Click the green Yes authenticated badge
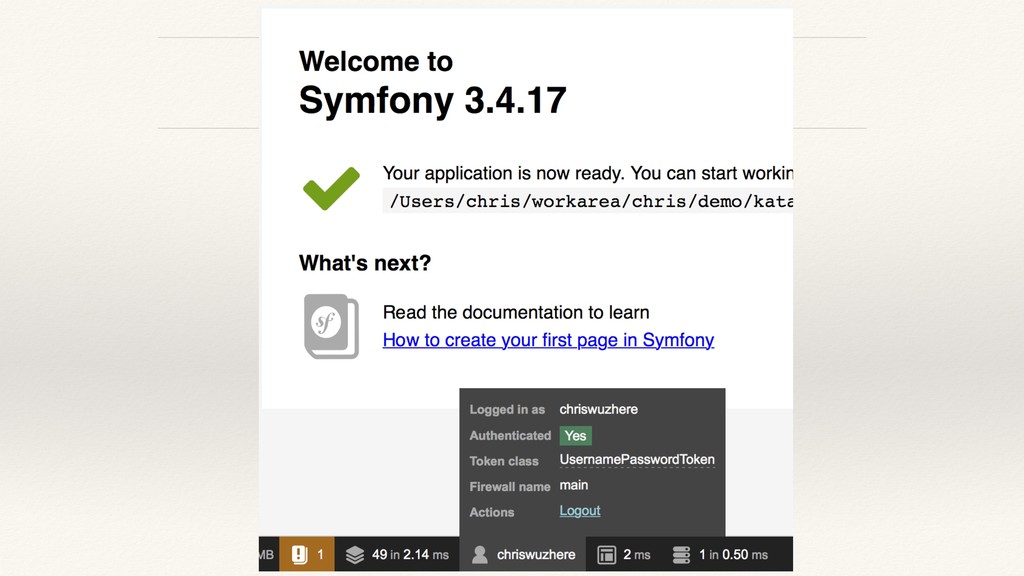Viewport: 1024px width, 576px height. (x=575, y=436)
